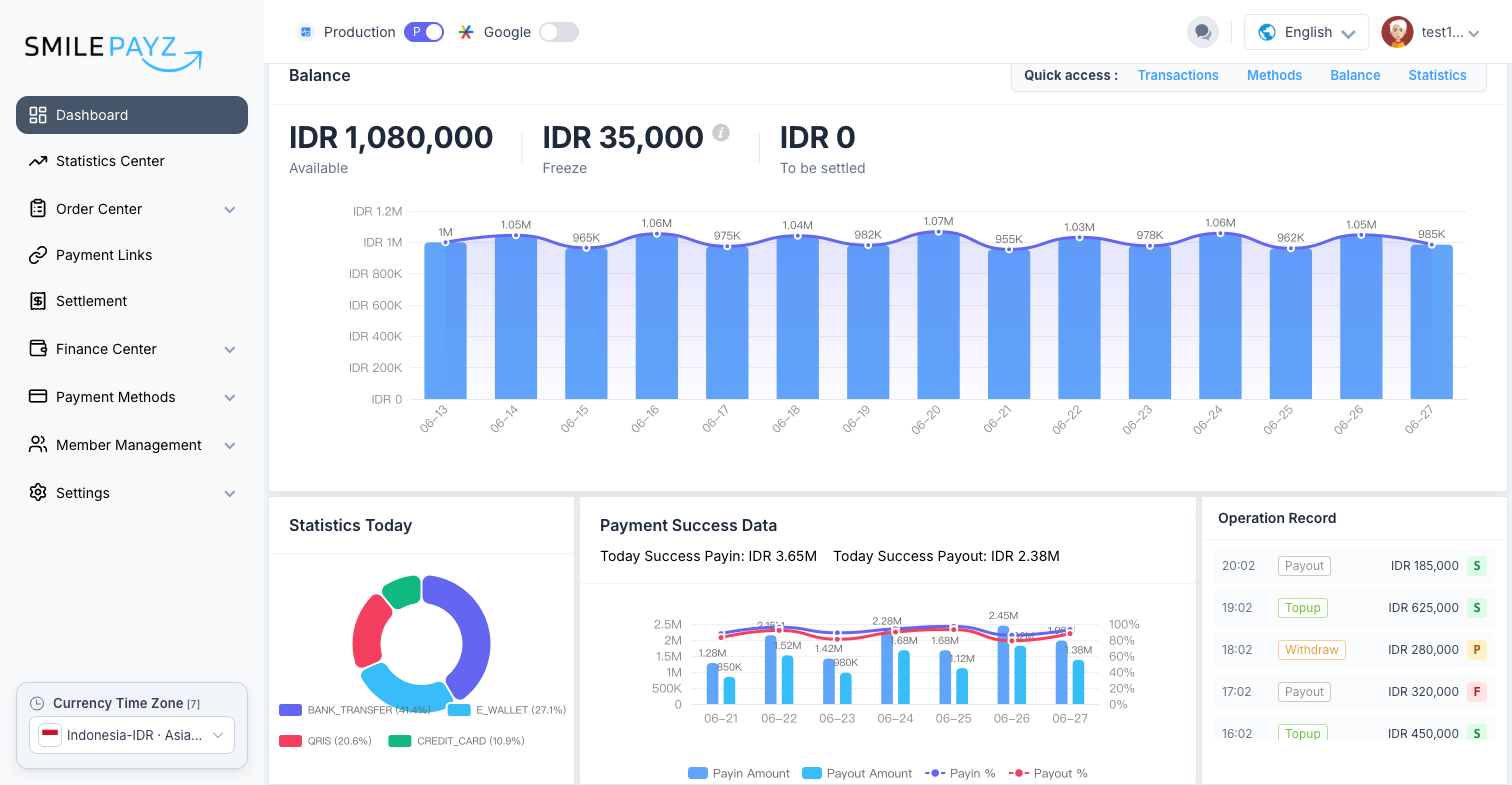Toggle Payout % line legend

[1048, 773]
